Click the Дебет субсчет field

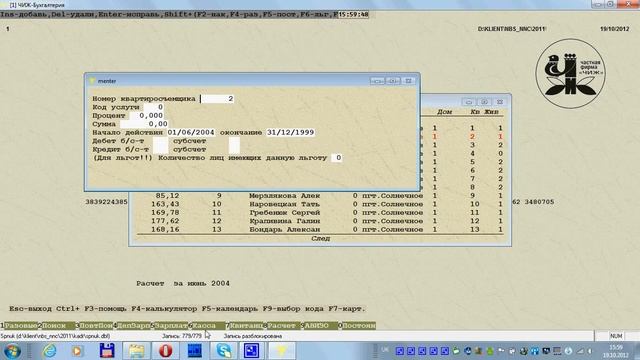point(234,141)
